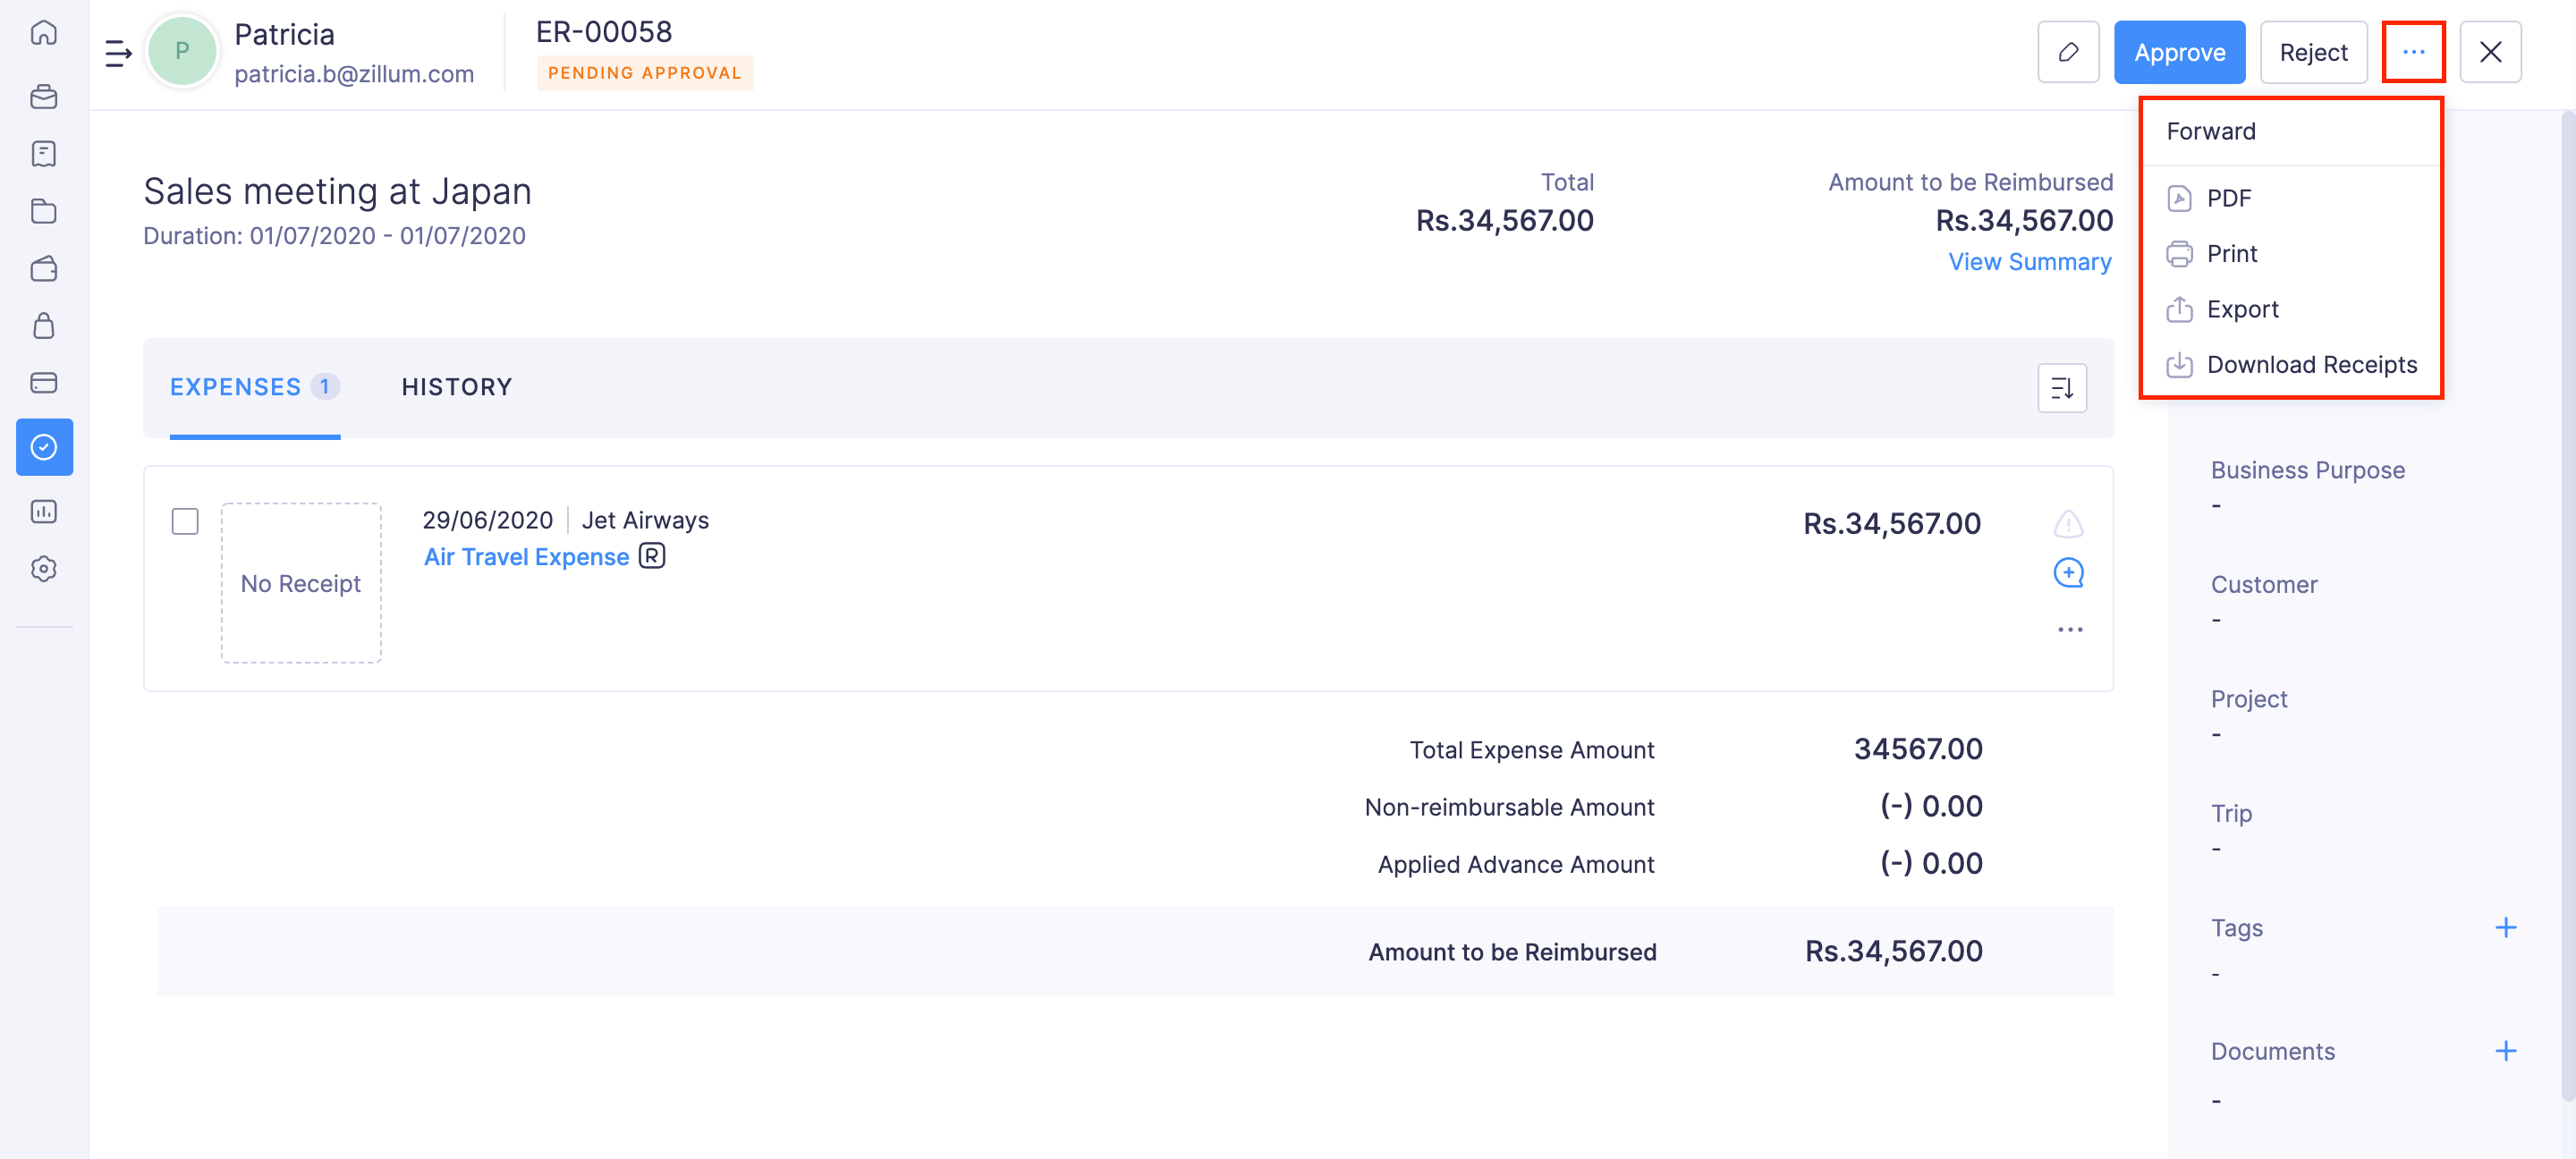Open the Cards icon in sidebar
The image size is (2576, 1159).
click(x=44, y=383)
